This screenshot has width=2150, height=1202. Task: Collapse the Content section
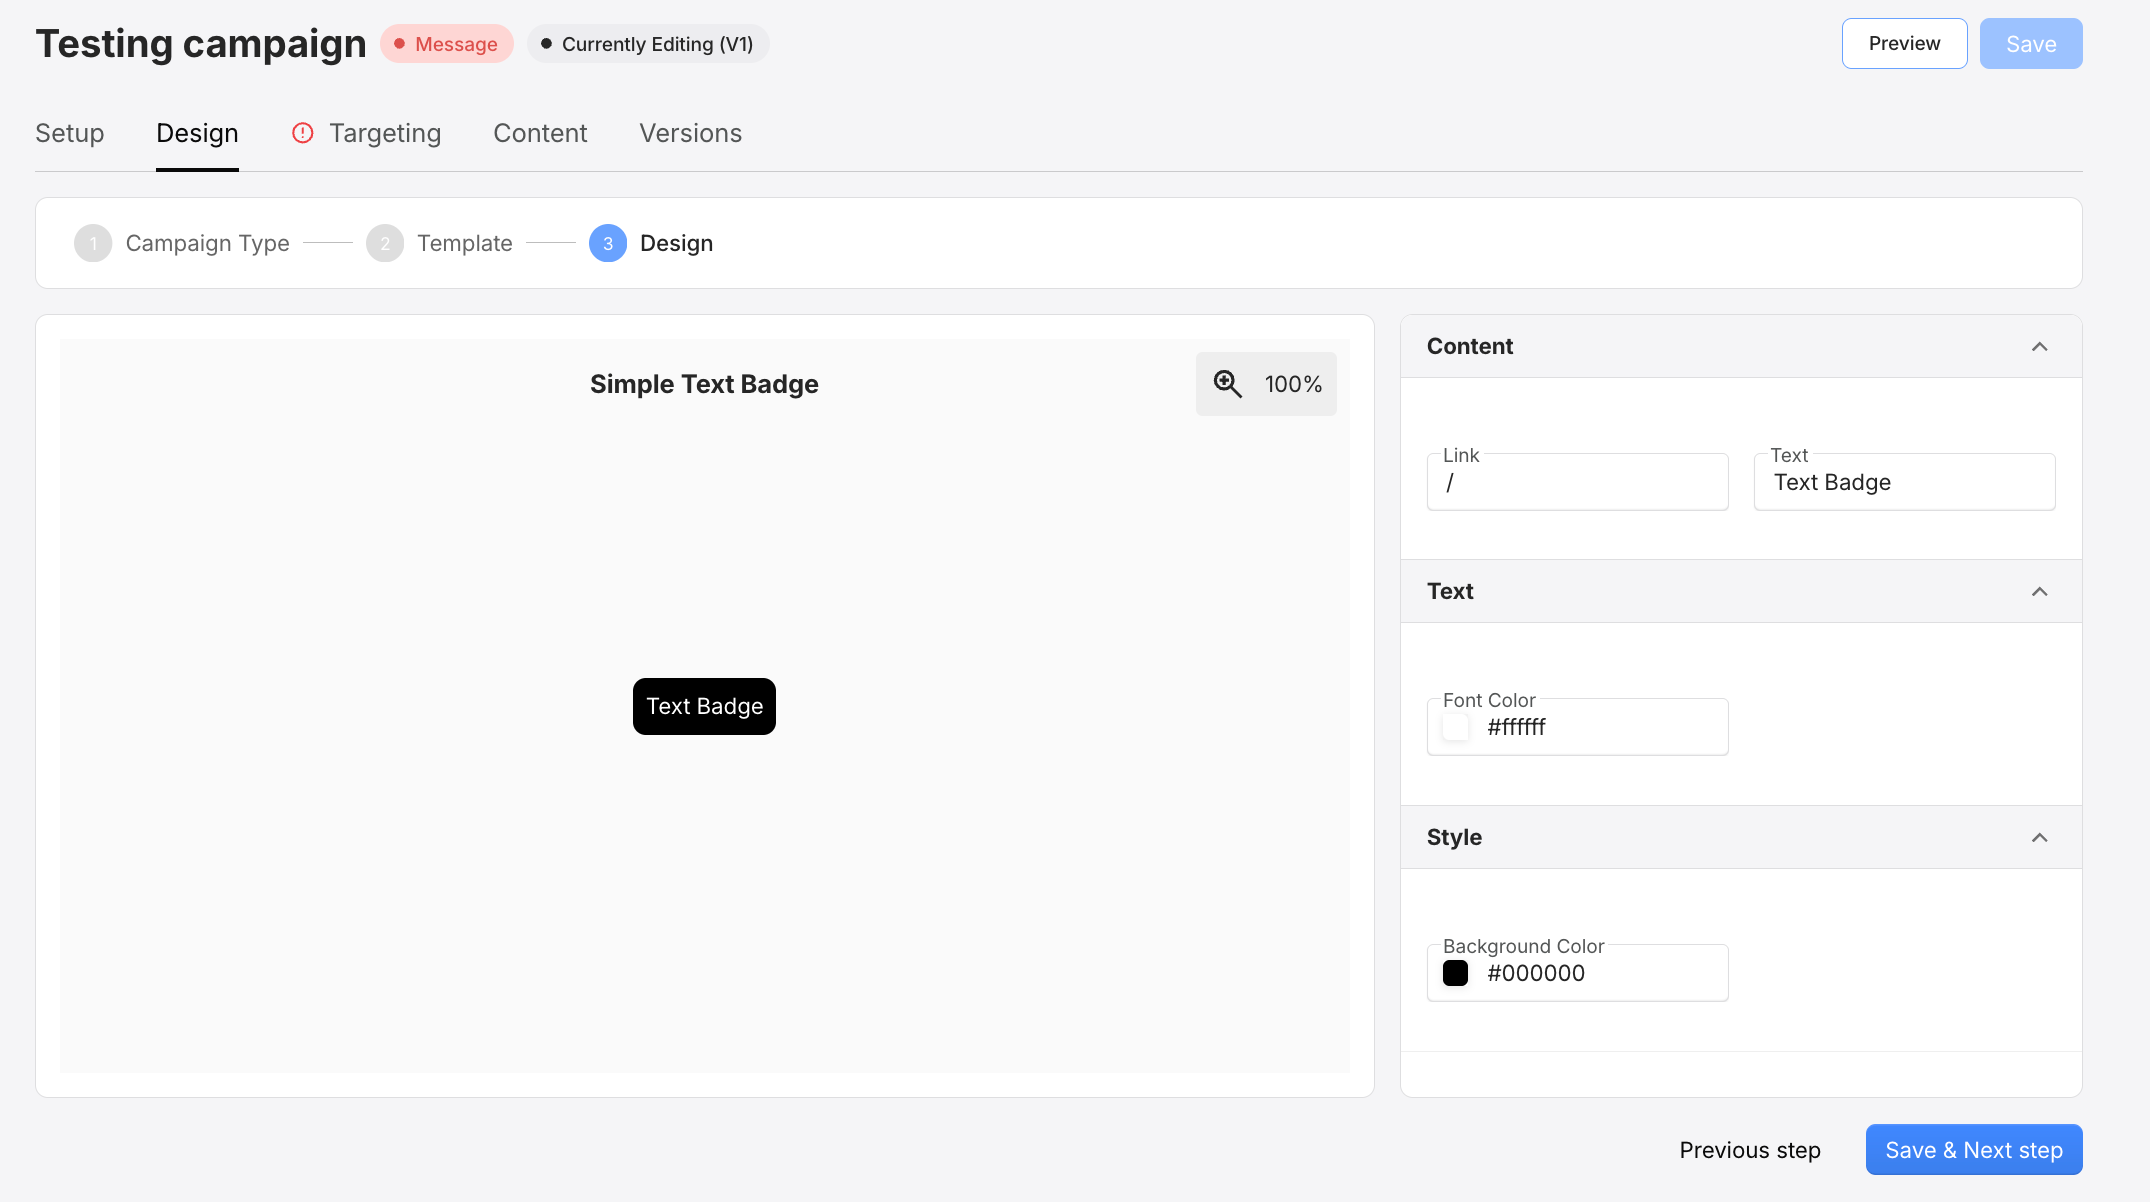(x=2040, y=346)
